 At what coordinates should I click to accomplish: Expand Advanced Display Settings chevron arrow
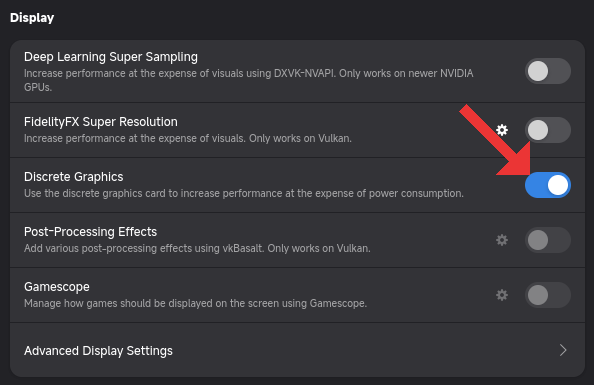pyautogui.click(x=563, y=350)
